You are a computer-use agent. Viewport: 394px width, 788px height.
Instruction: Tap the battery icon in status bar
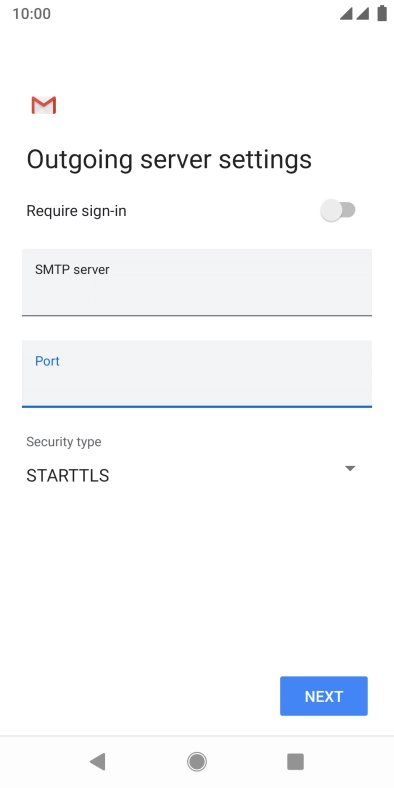click(x=382, y=14)
